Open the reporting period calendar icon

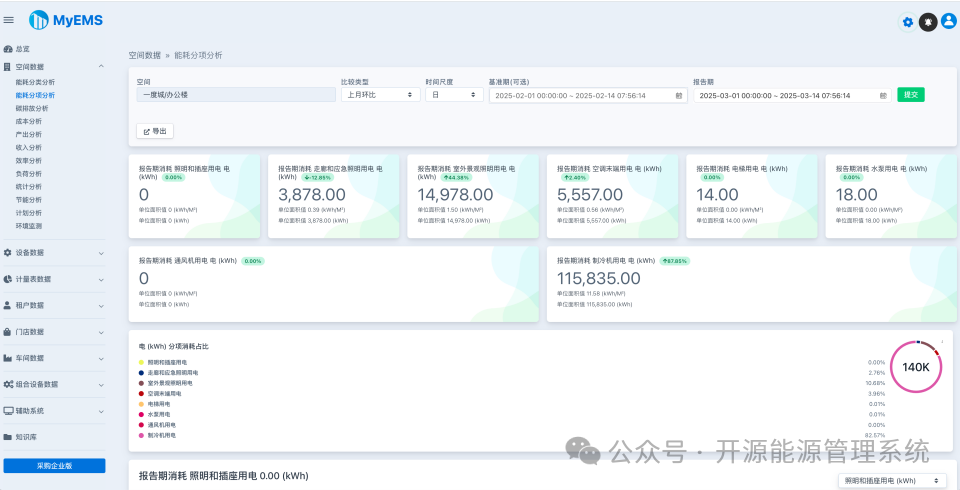click(x=883, y=96)
